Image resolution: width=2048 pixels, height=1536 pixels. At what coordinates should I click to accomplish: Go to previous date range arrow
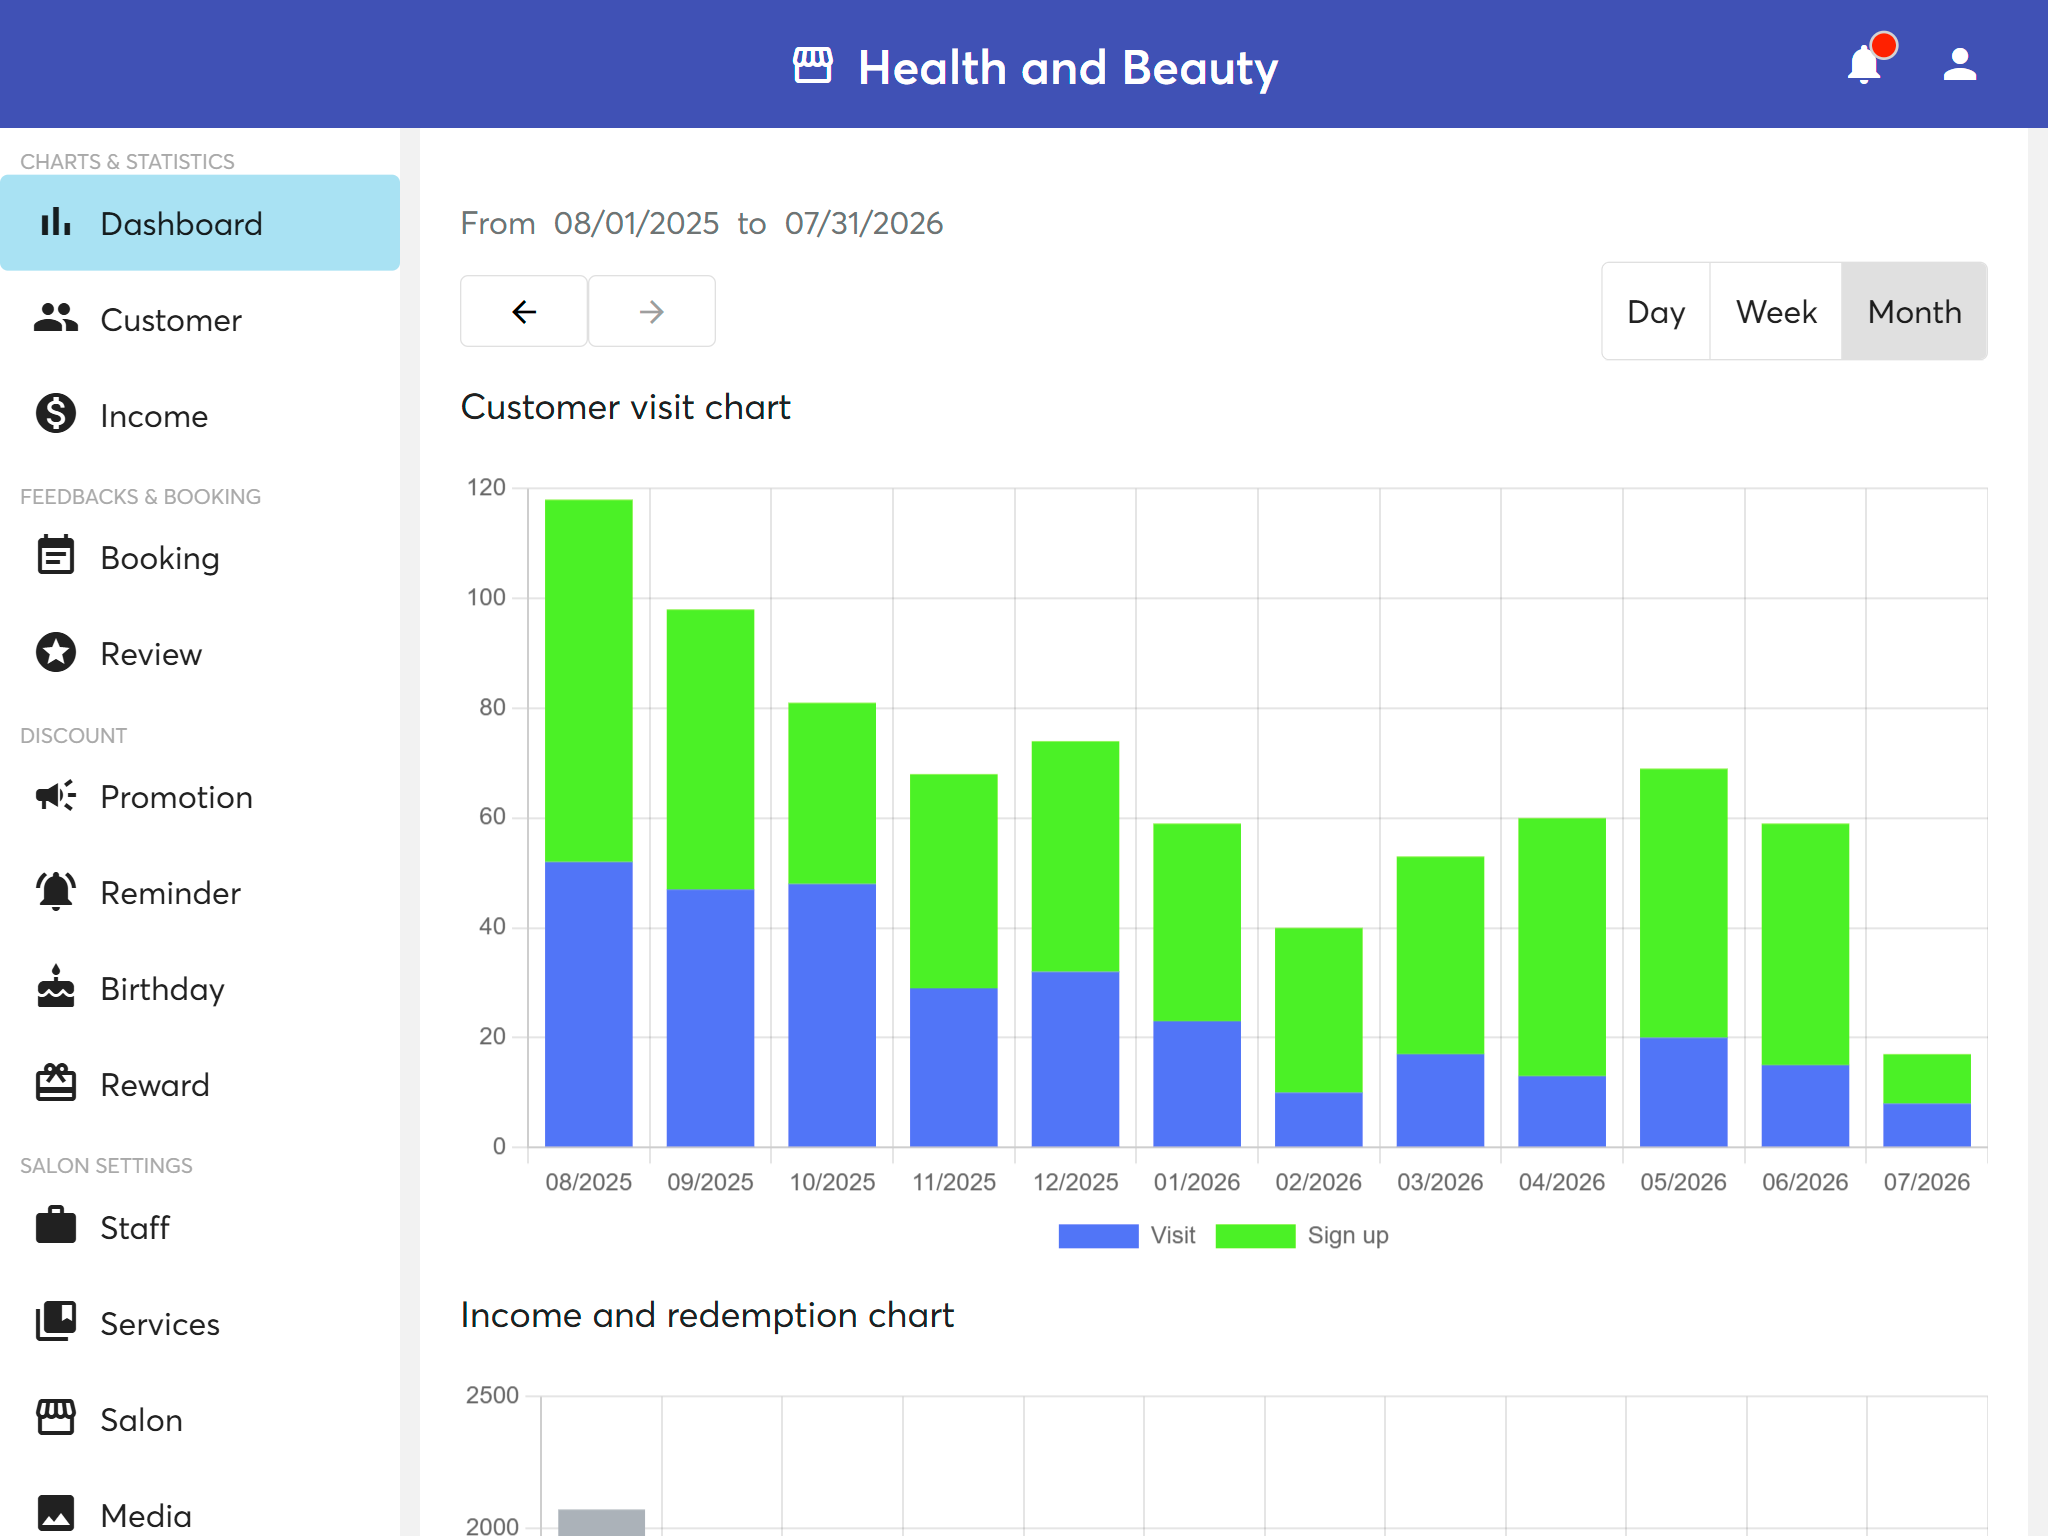pyautogui.click(x=524, y=311)
